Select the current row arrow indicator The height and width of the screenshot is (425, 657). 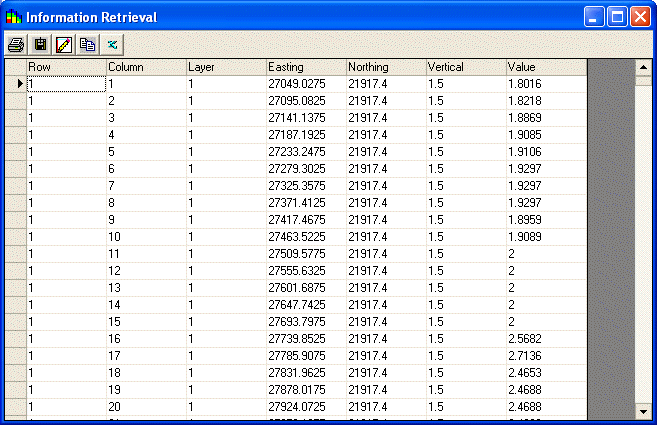click(x=16, y=84)
